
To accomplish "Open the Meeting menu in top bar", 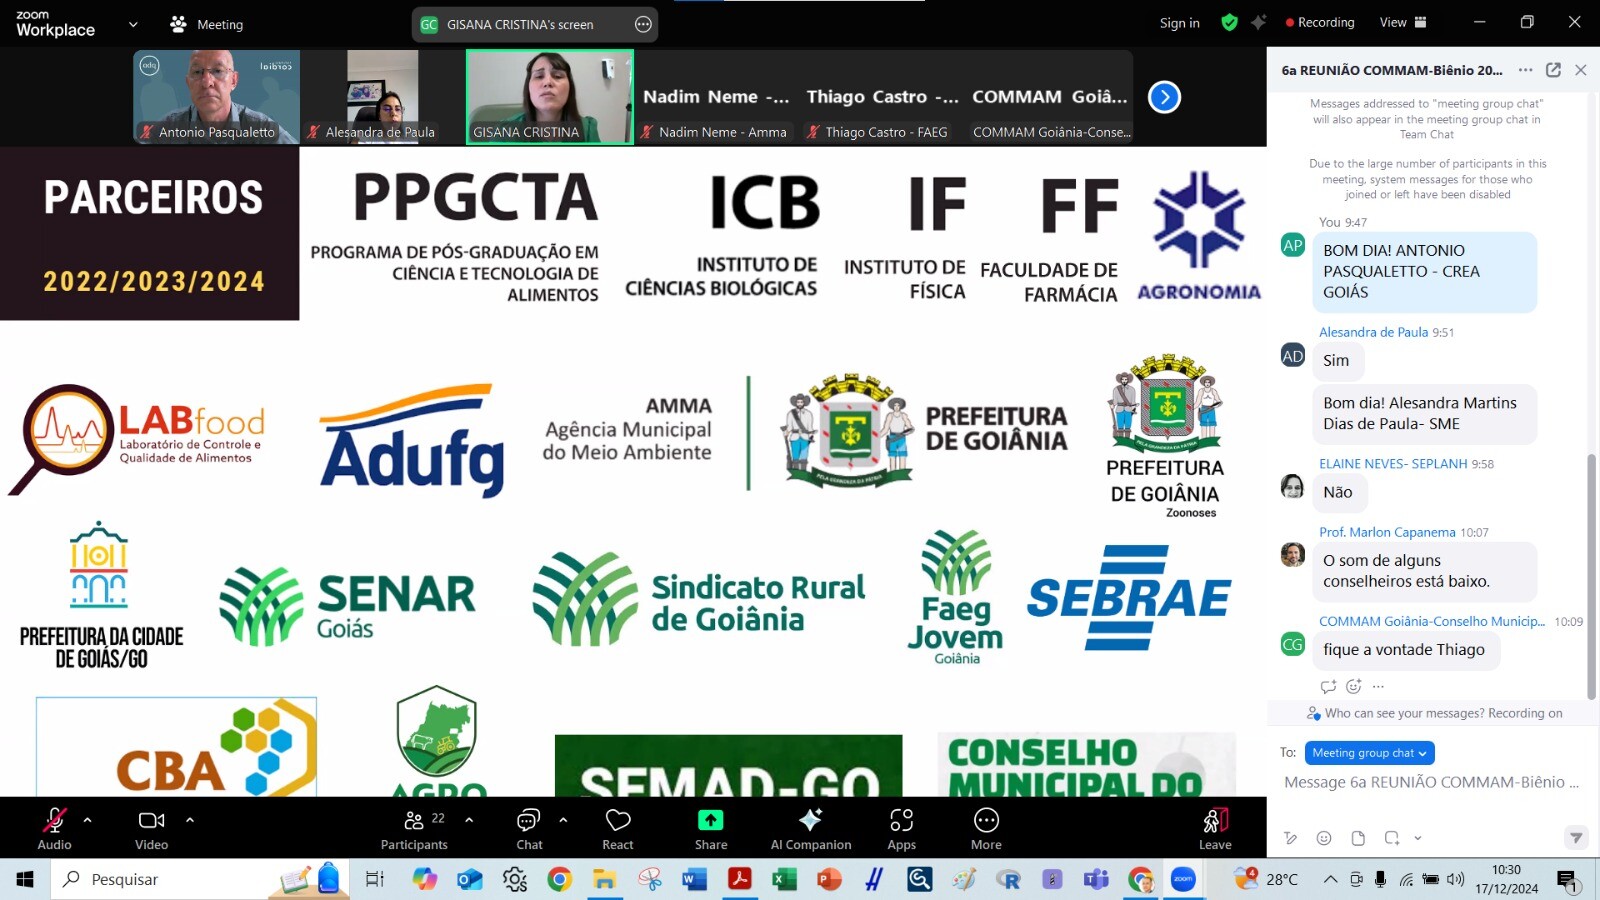I will coord(207,25).
